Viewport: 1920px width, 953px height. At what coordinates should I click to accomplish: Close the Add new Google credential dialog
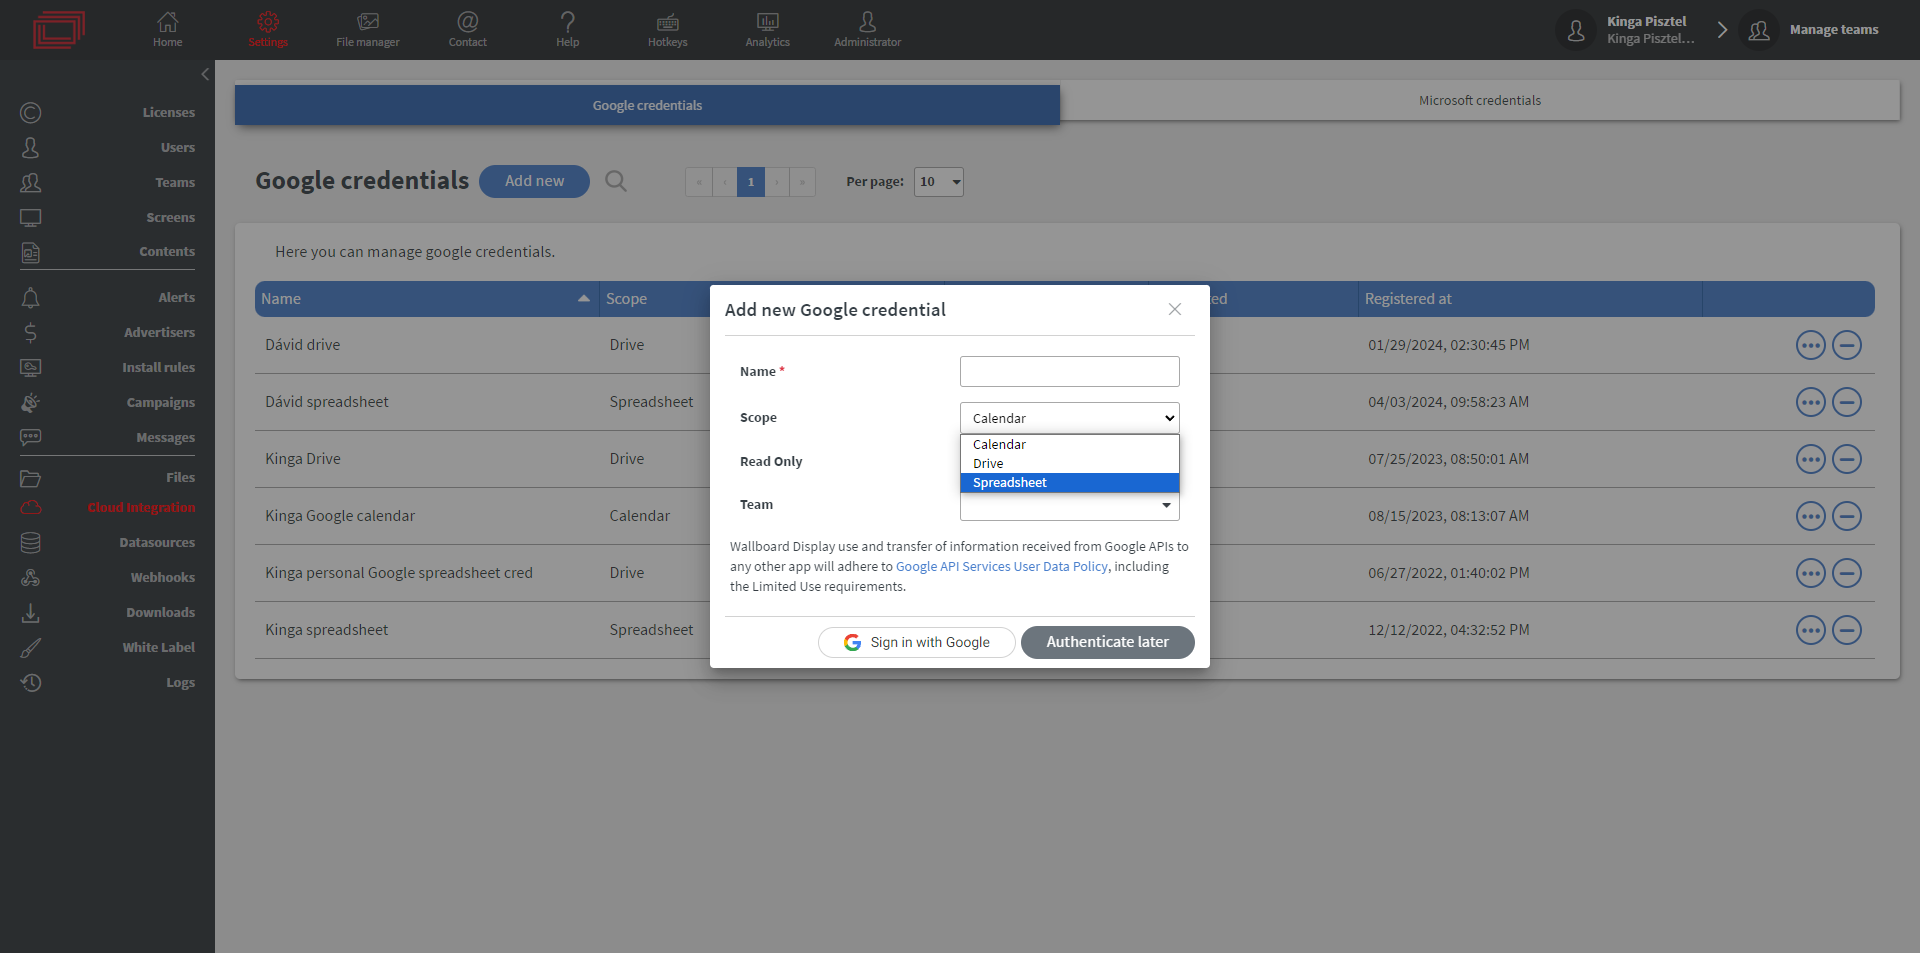[x=1175, y=309]
